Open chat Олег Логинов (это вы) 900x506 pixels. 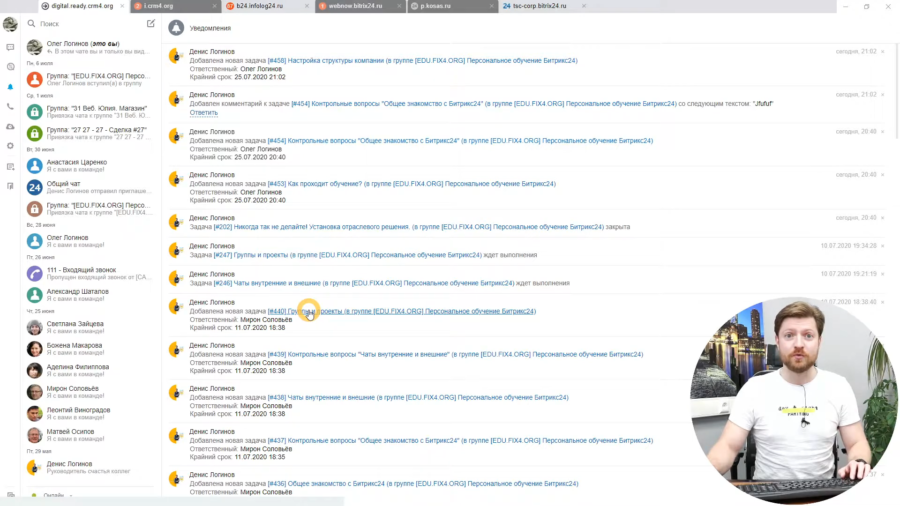(x=89, y=47)
